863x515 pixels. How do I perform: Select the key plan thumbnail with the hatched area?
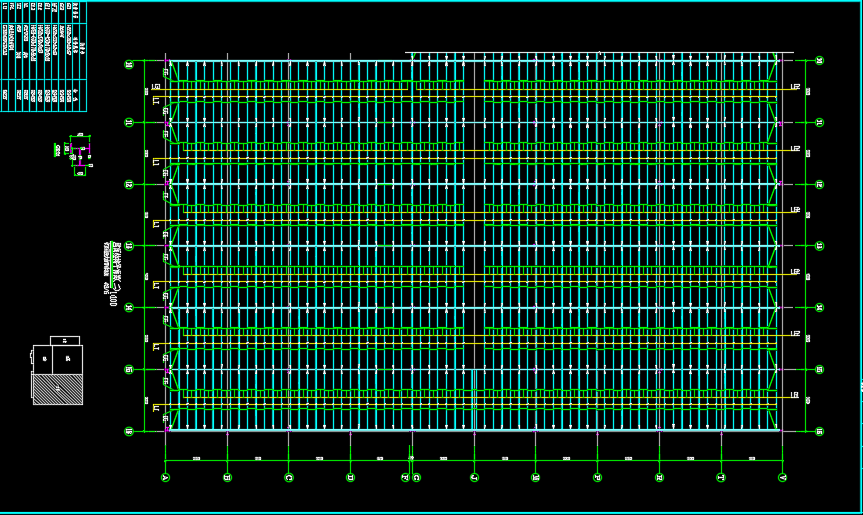point(57,370)
